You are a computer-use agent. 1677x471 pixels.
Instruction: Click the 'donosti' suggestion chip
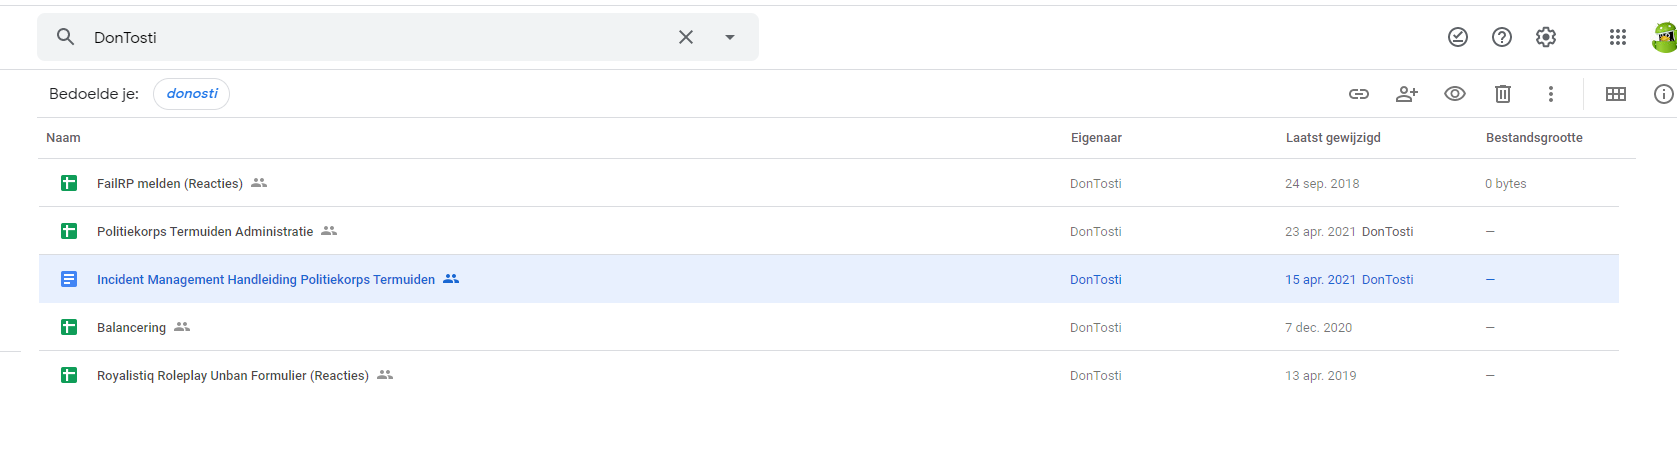pos(192,94)
